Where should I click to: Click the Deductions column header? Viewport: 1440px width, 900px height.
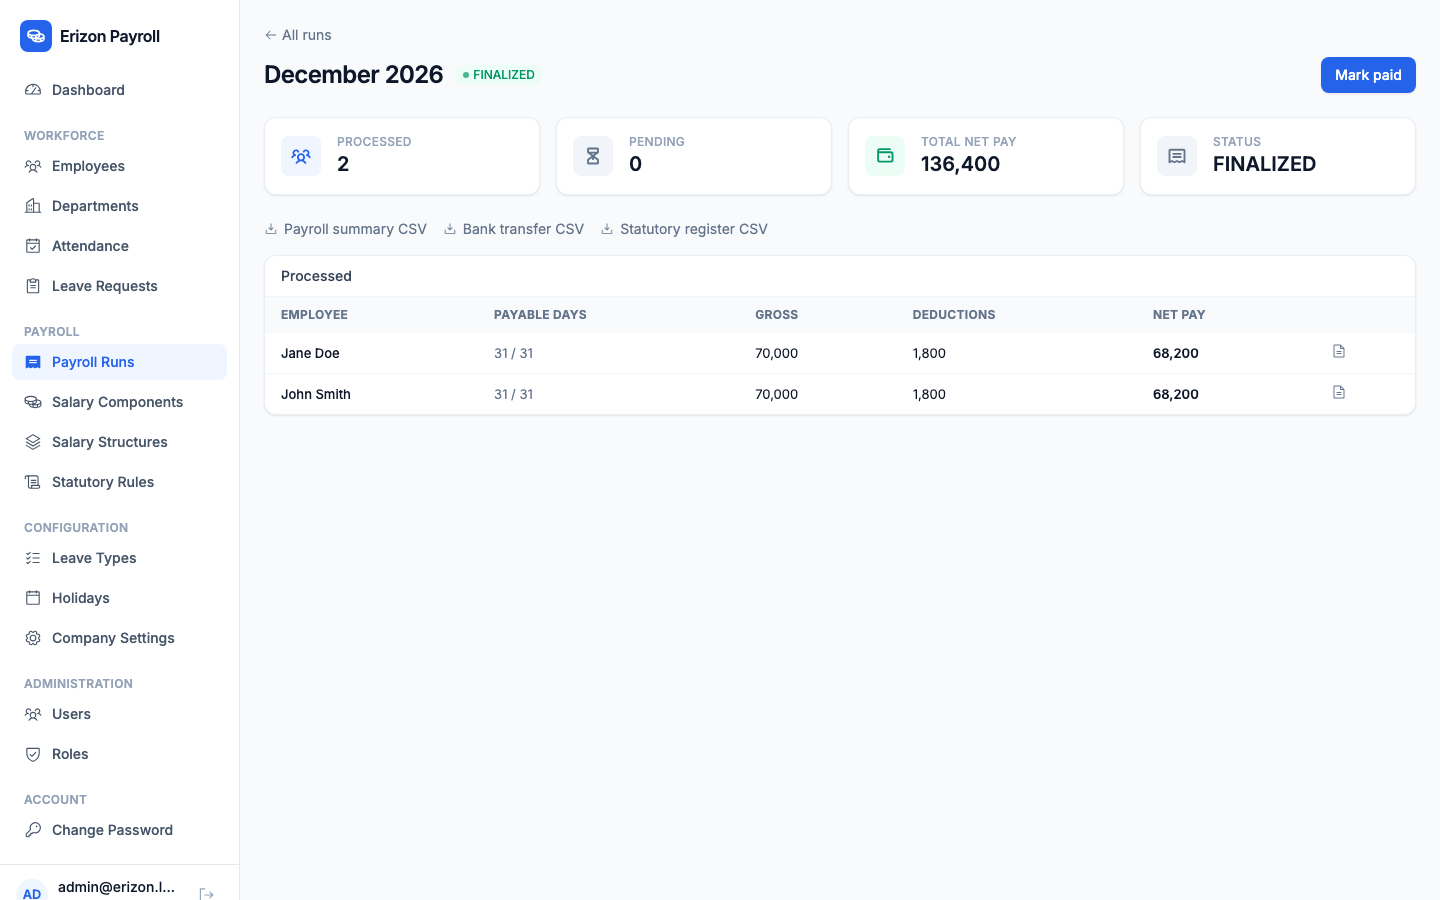(954, 315)
